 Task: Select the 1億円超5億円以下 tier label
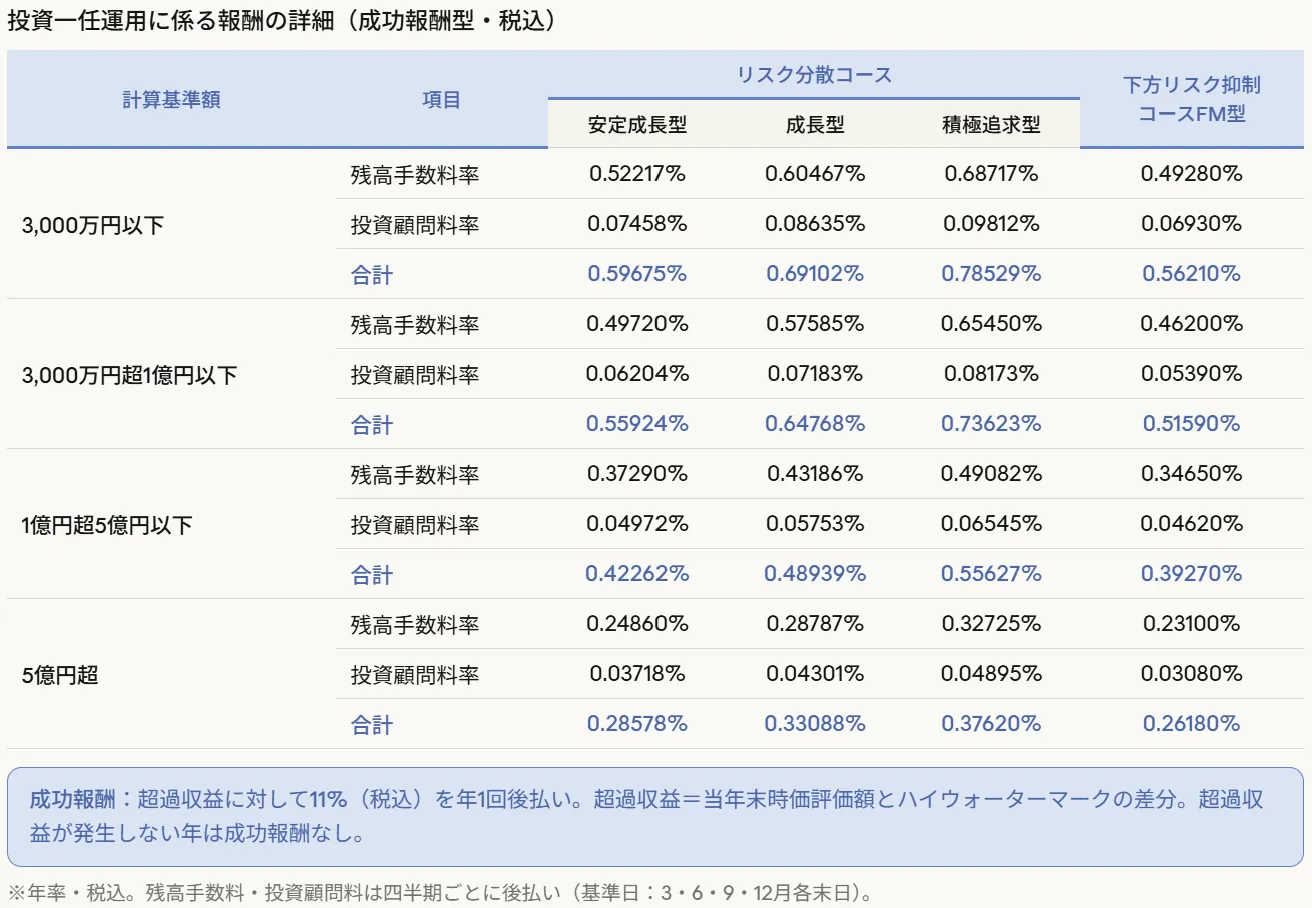107,525
